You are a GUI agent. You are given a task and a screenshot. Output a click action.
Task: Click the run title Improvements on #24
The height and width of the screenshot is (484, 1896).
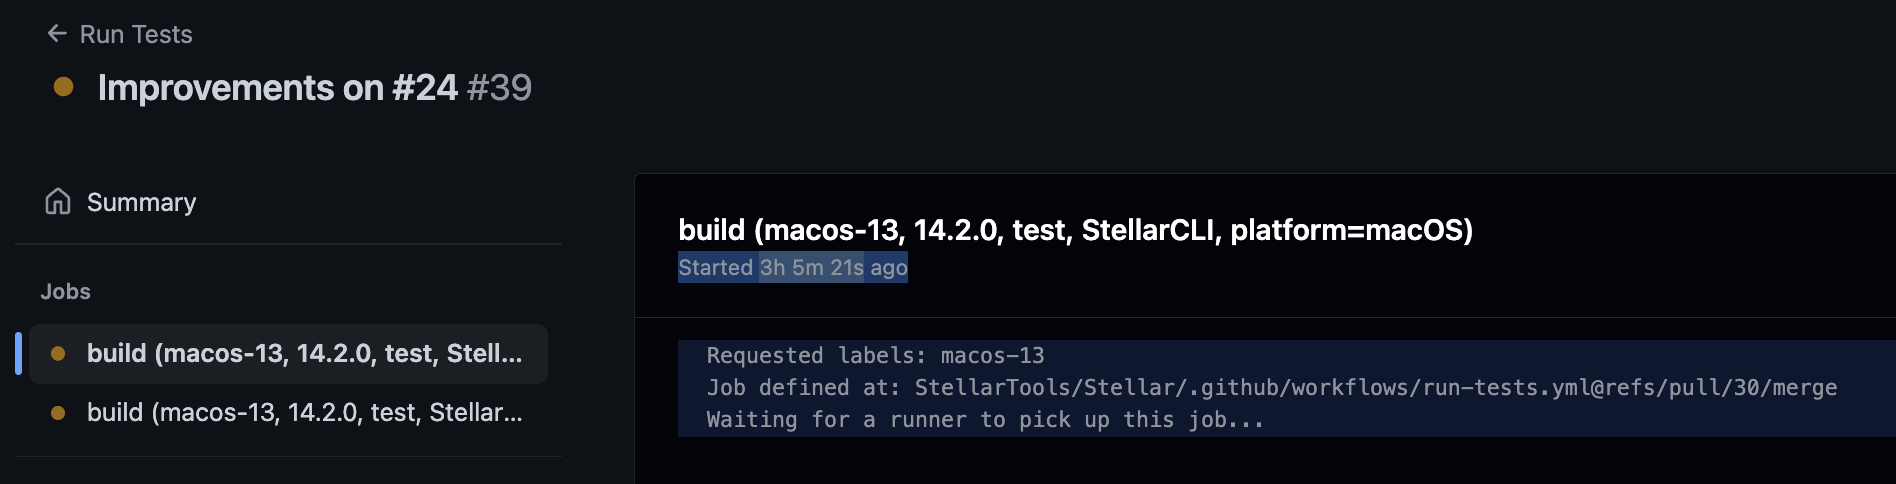pos(277,88)
